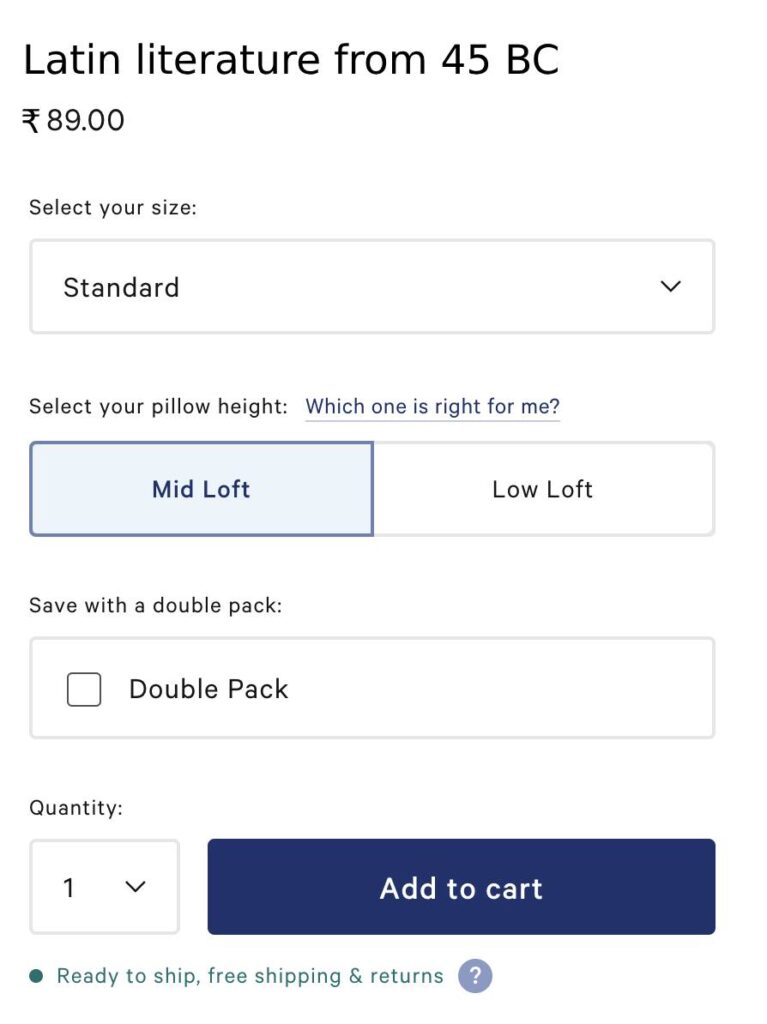Click the "Select your pillow height" label
Image resolution: width=767 pixels, height=1024 pixels.
[158, 406]
